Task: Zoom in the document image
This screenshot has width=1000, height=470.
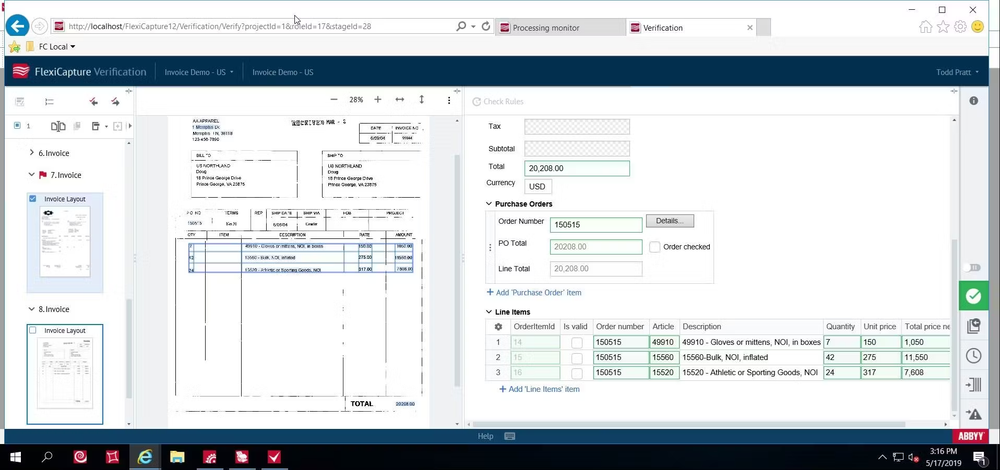Action: 378,100
